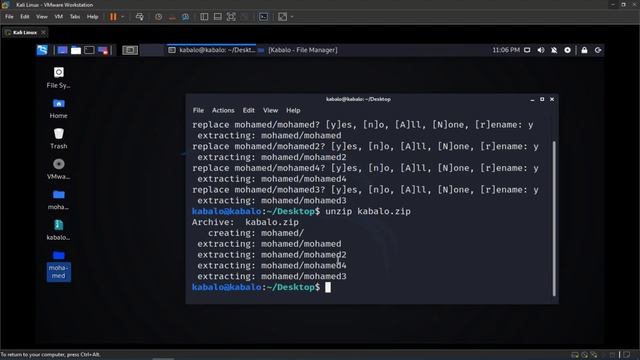640x360 pixels.
Task: Open VMware console view icon
Action: tap(264, 17)
